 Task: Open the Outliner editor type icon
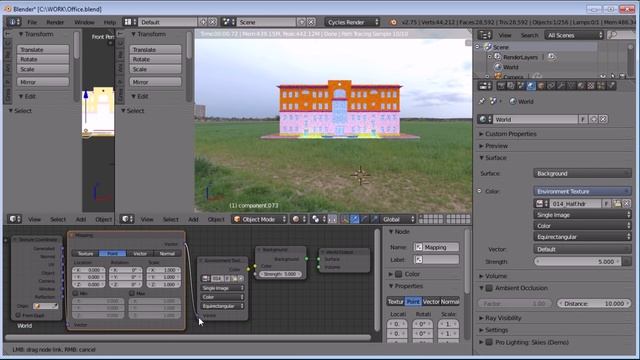(x=484, y=35)
